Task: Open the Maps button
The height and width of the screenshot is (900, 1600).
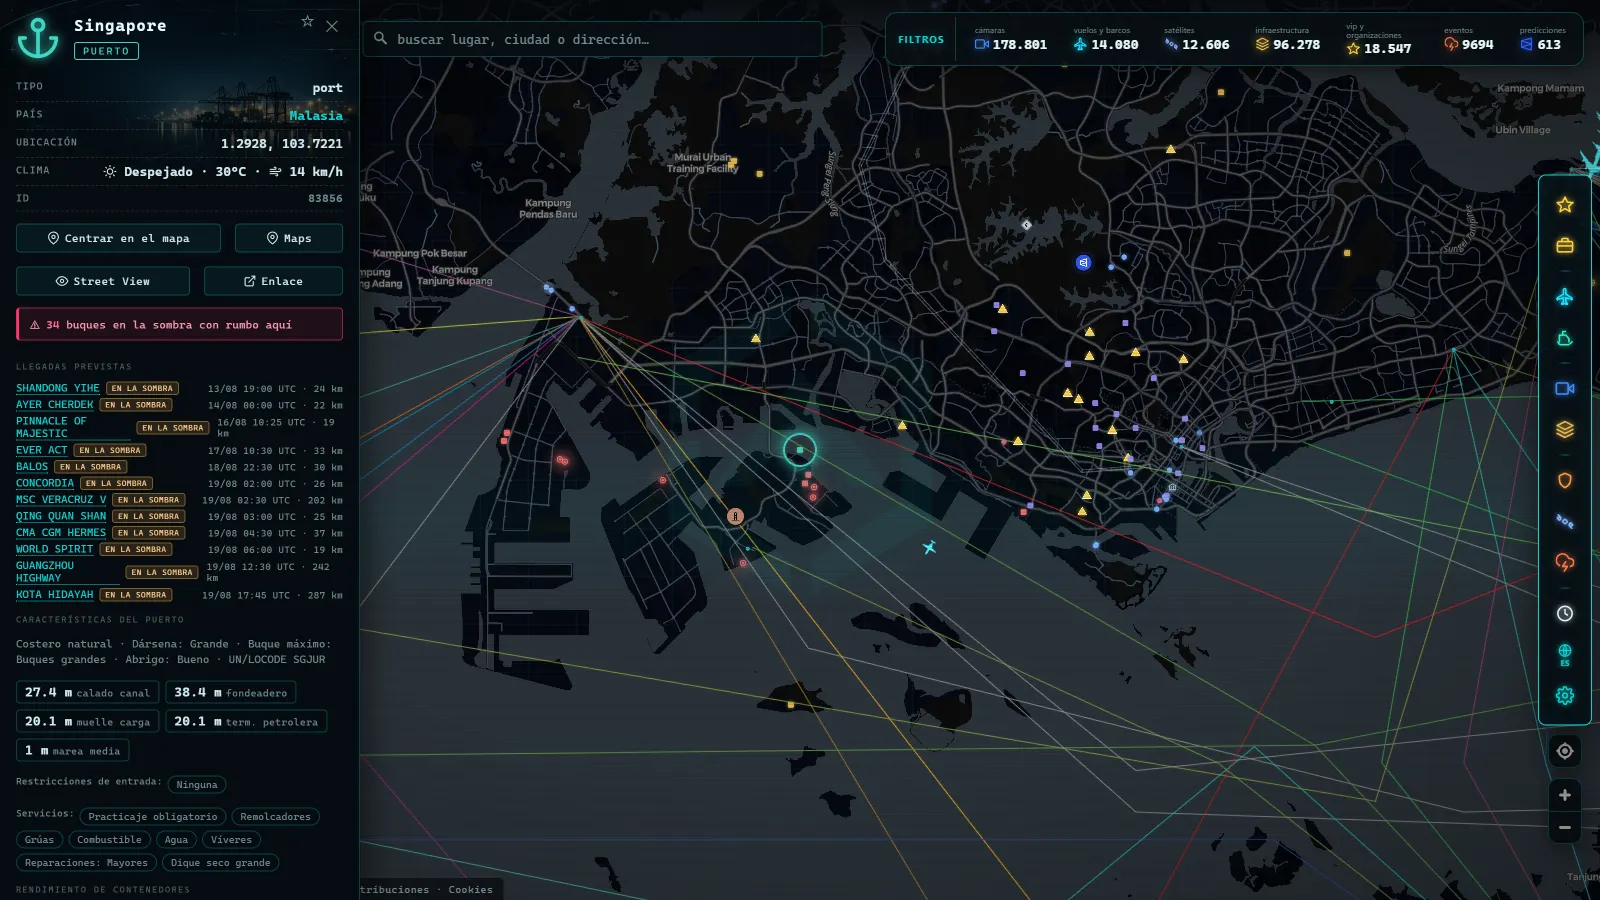Action: click(289, 238)
